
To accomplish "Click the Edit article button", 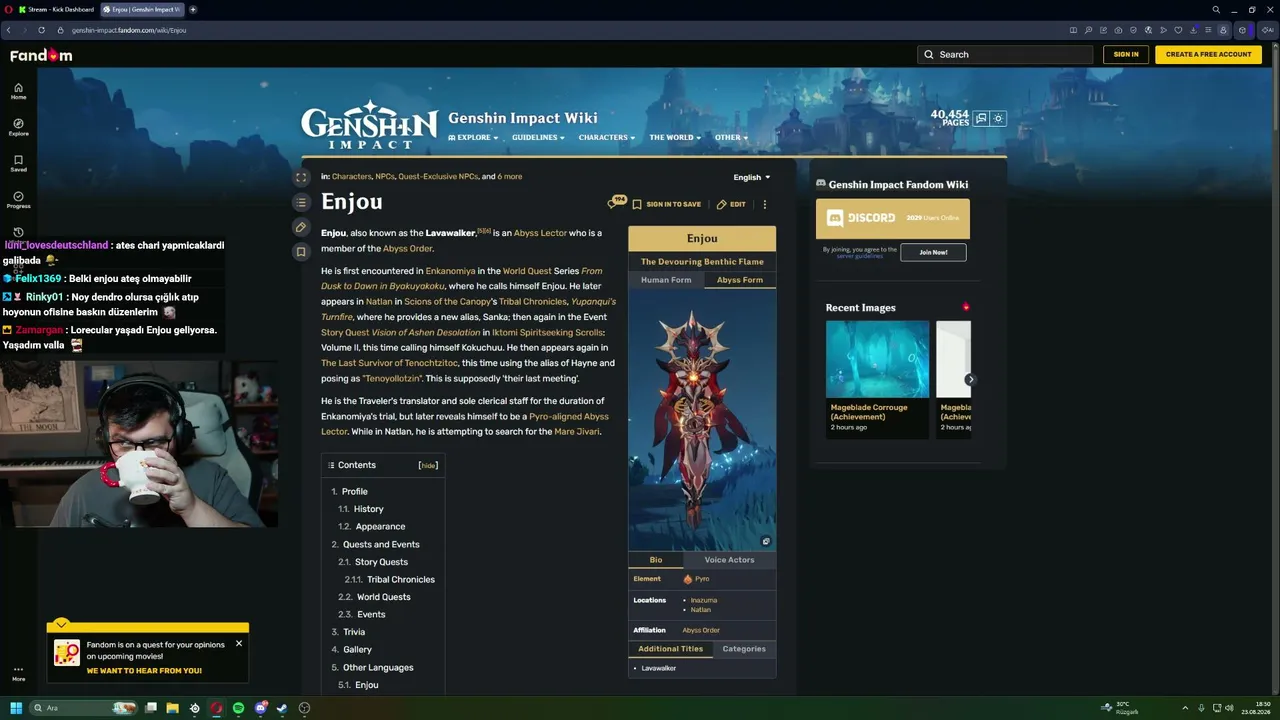I will pos(731,204).
